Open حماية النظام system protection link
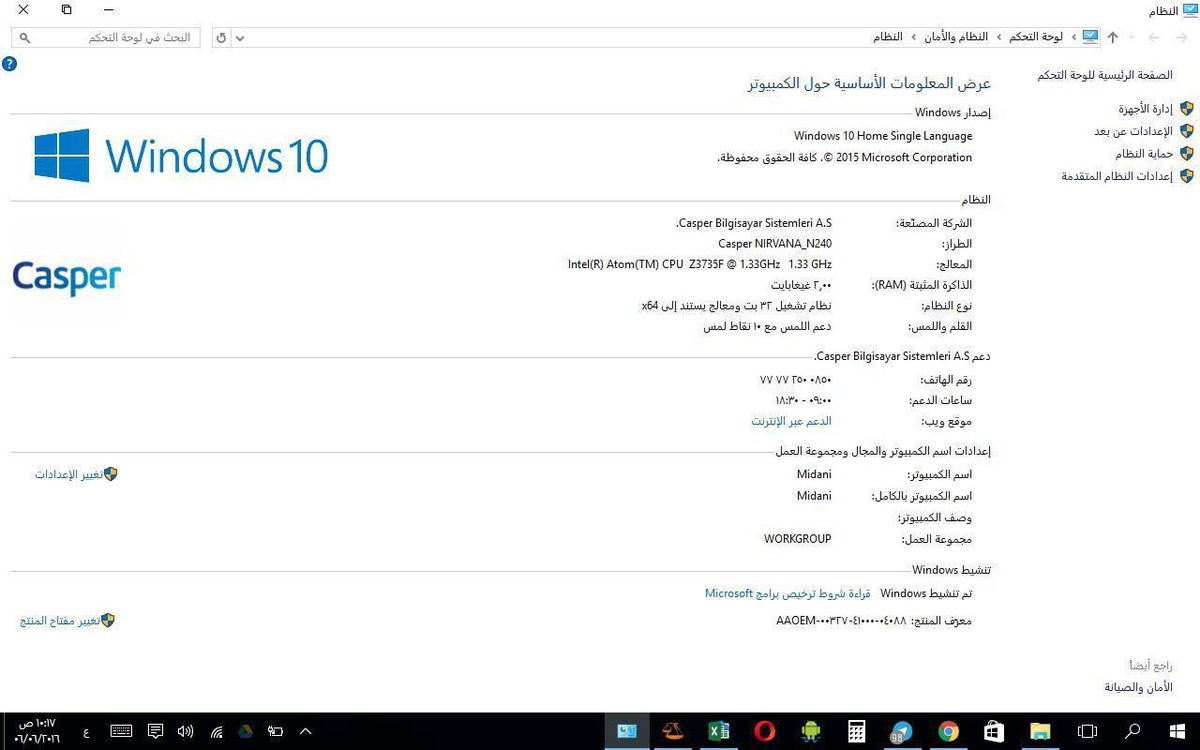Viewport: 1200px width, 750px height. 1144,154
